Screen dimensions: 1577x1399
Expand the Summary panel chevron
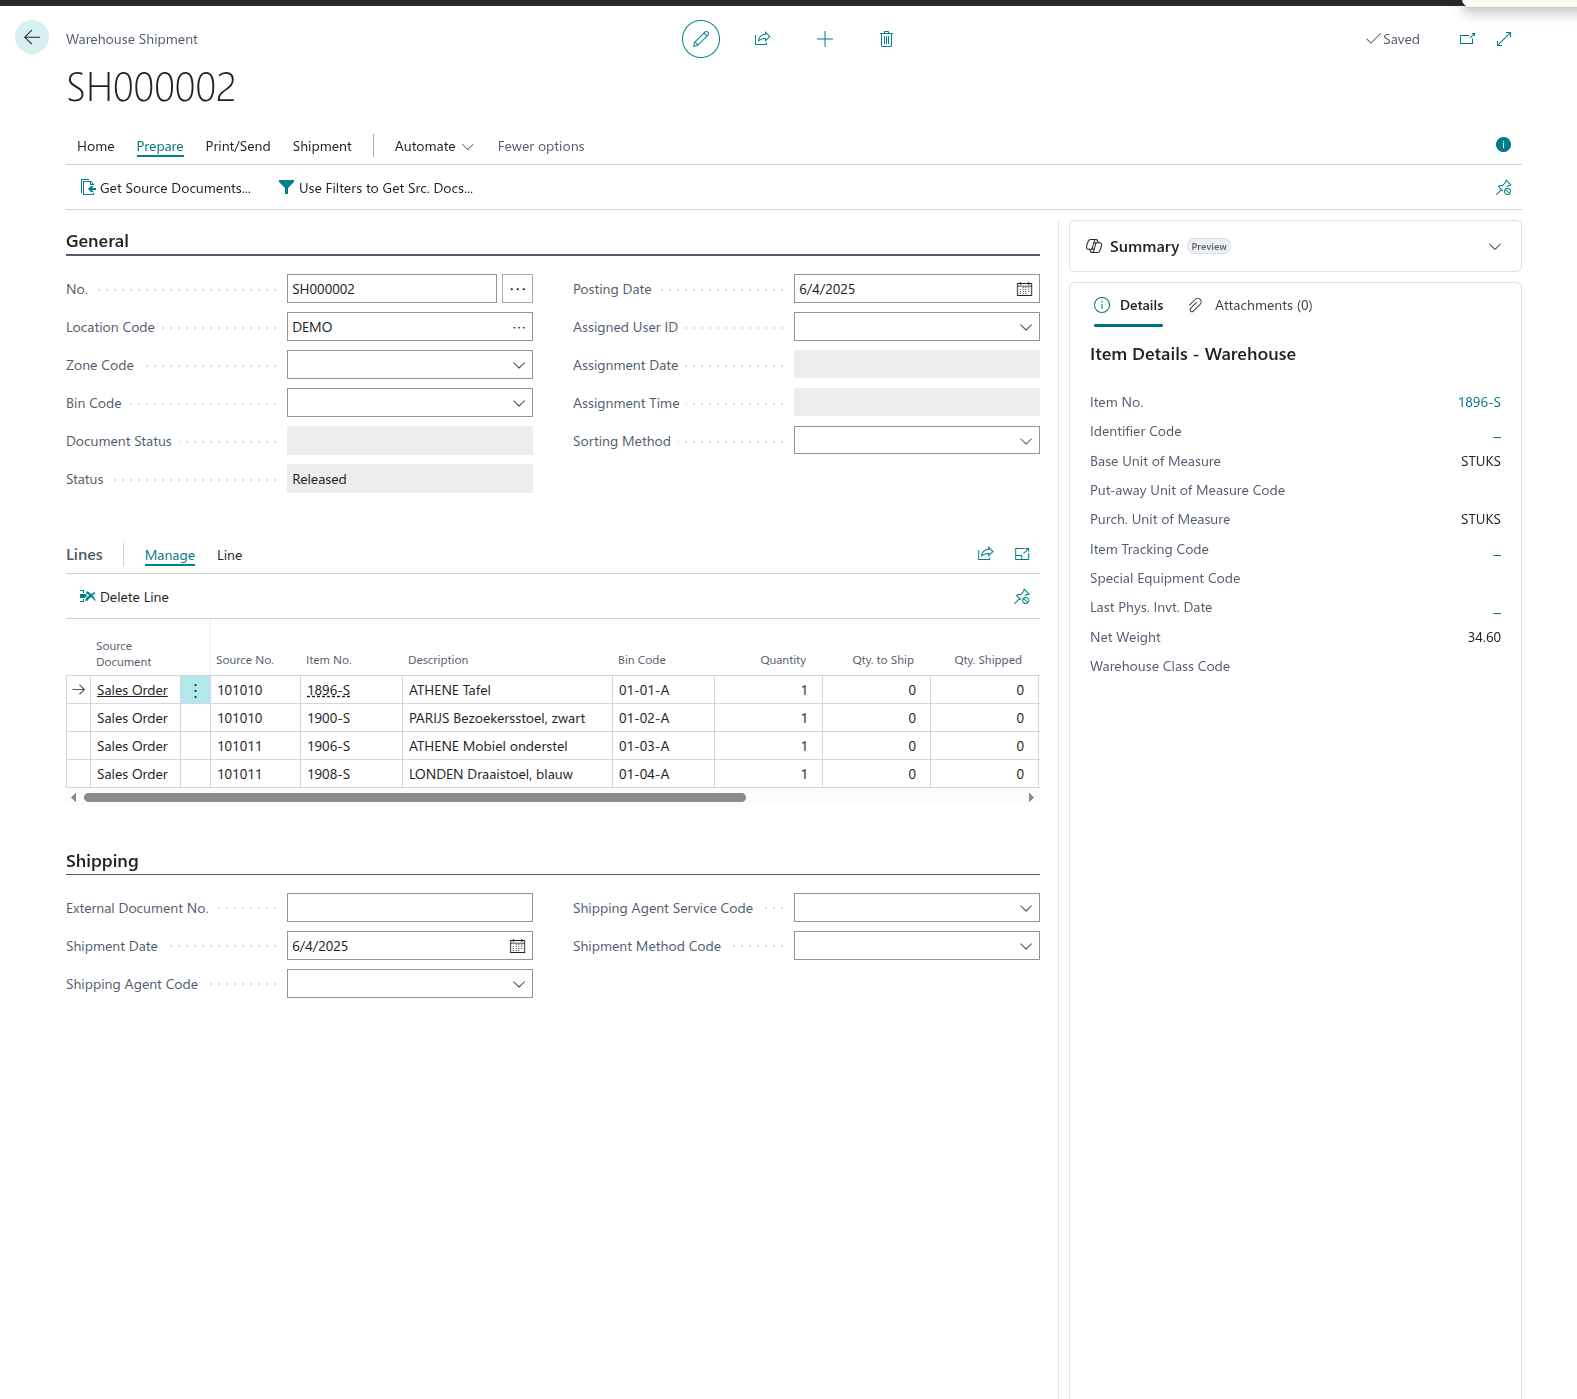[x=1494, y=247]
